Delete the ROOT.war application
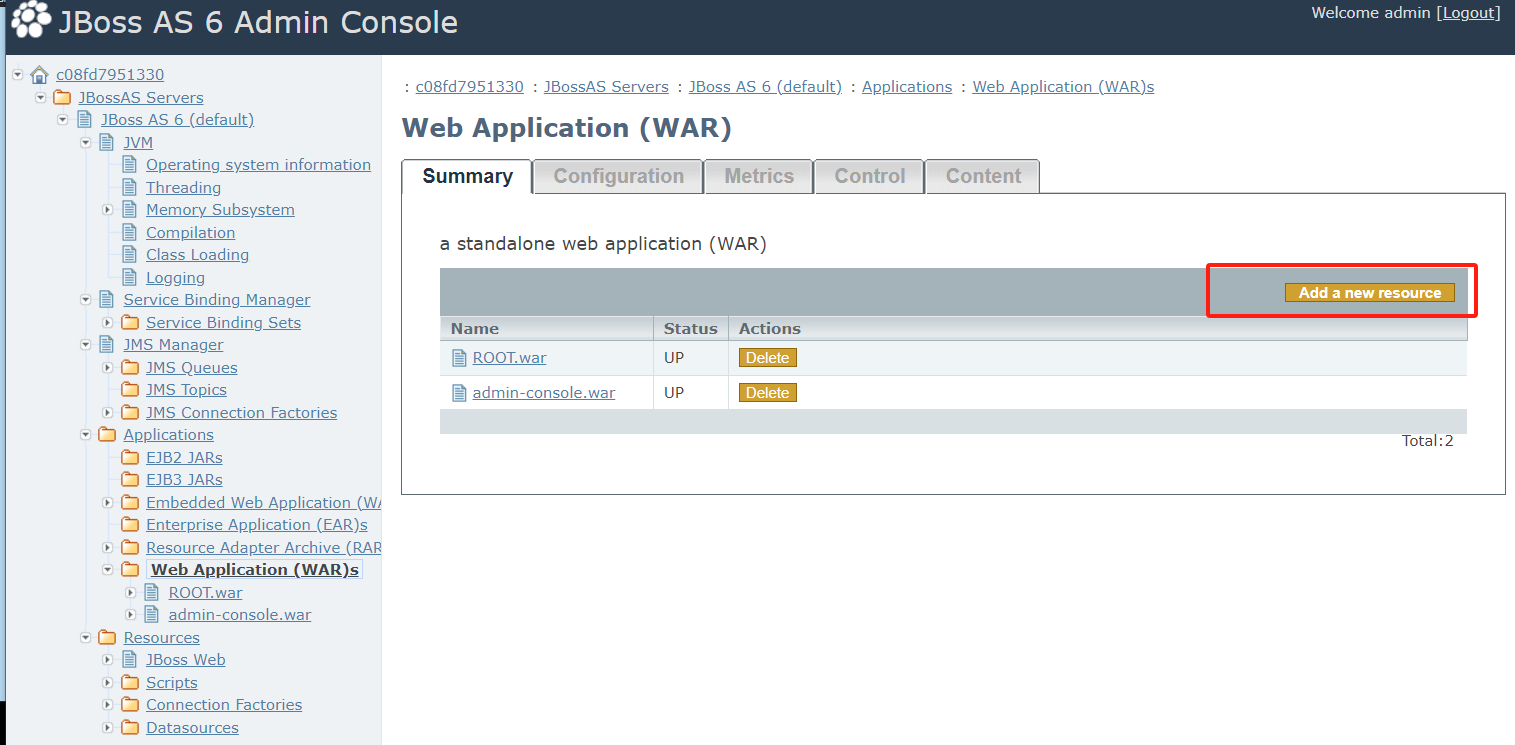Viewport: 1515px width, 745px height. coord(768,358)
